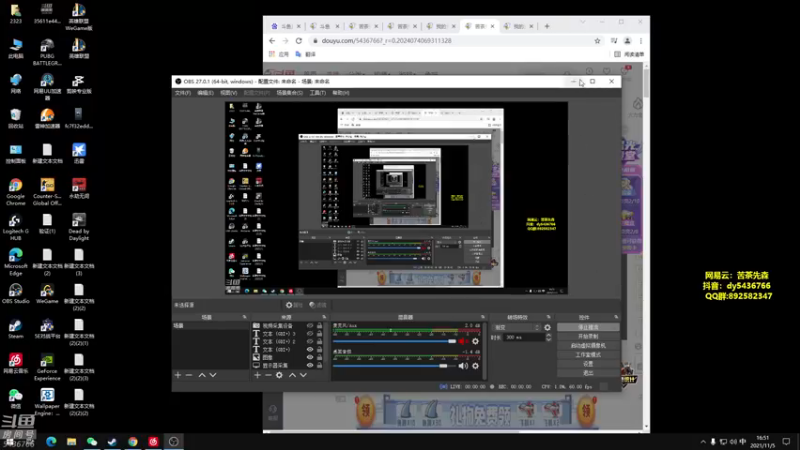Open 属性 button above the dock panels
Viewport: 800px width, 450px height.
(x=294, y=305)
